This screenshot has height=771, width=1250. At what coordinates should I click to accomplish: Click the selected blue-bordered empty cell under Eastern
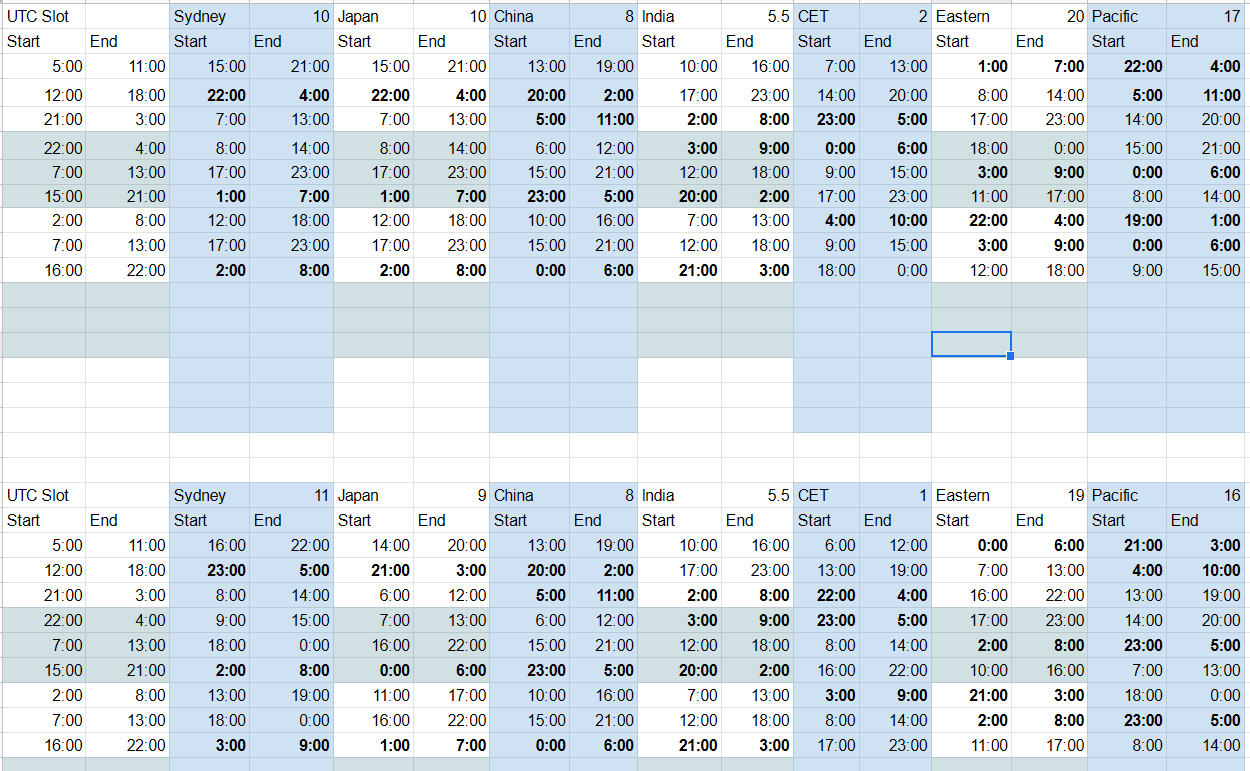coord(971,344)
